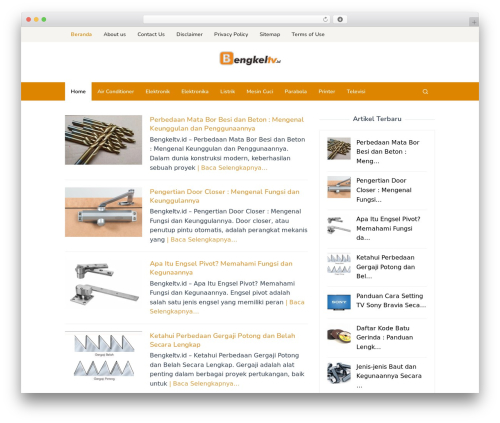The image size is (500, 423).
Task: Click the Bengkeltv site logo
Action: tap(250, 59)
